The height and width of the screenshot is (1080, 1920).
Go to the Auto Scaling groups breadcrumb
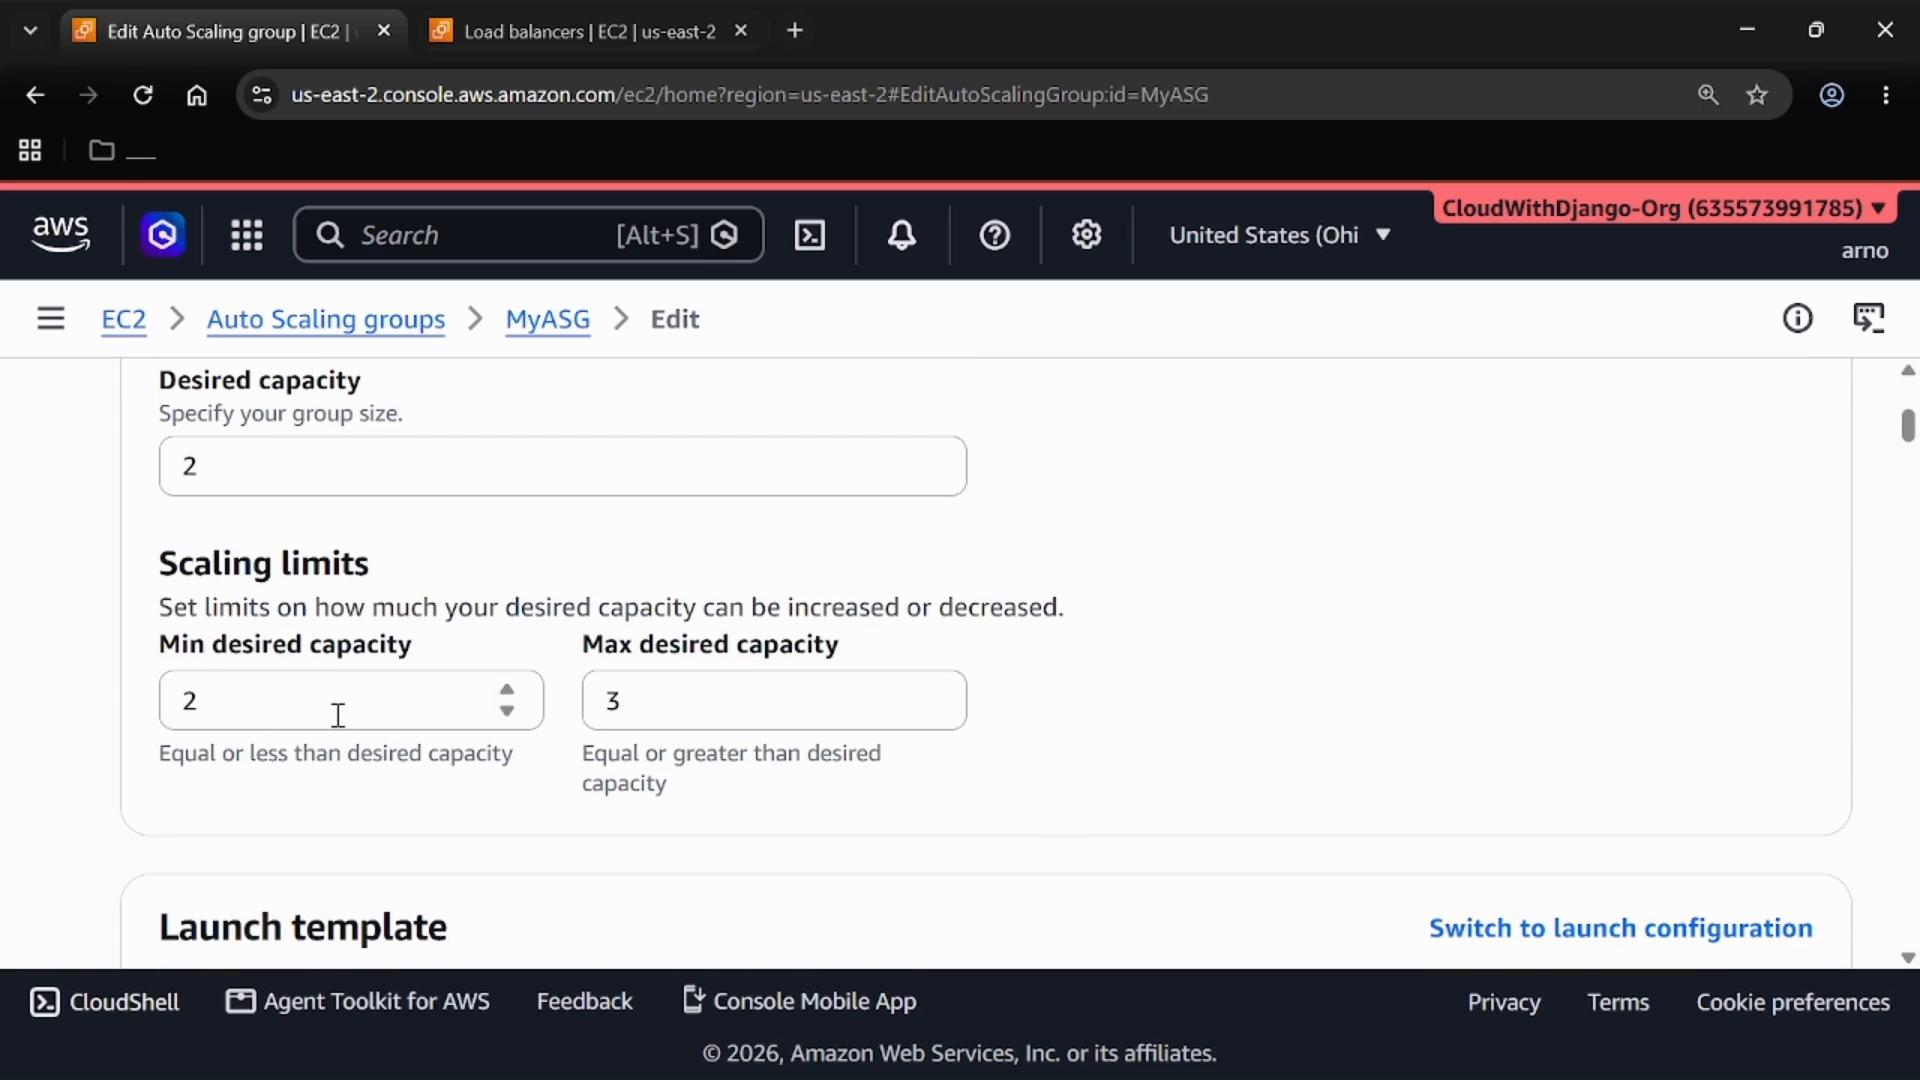point(326,319)
